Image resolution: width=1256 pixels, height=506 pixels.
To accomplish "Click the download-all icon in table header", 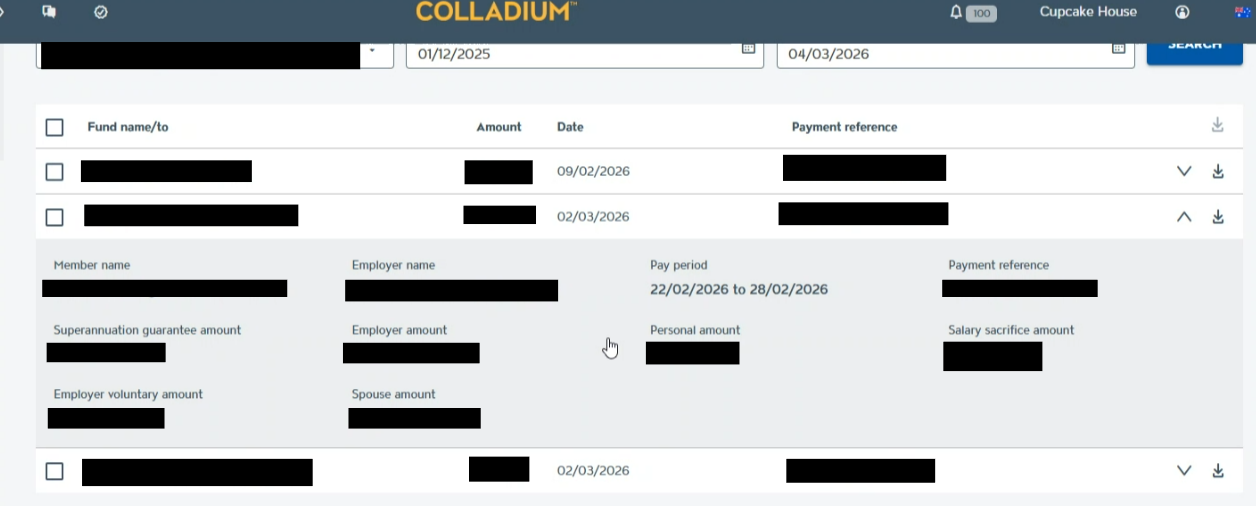I will click(x=1217, y=125).
